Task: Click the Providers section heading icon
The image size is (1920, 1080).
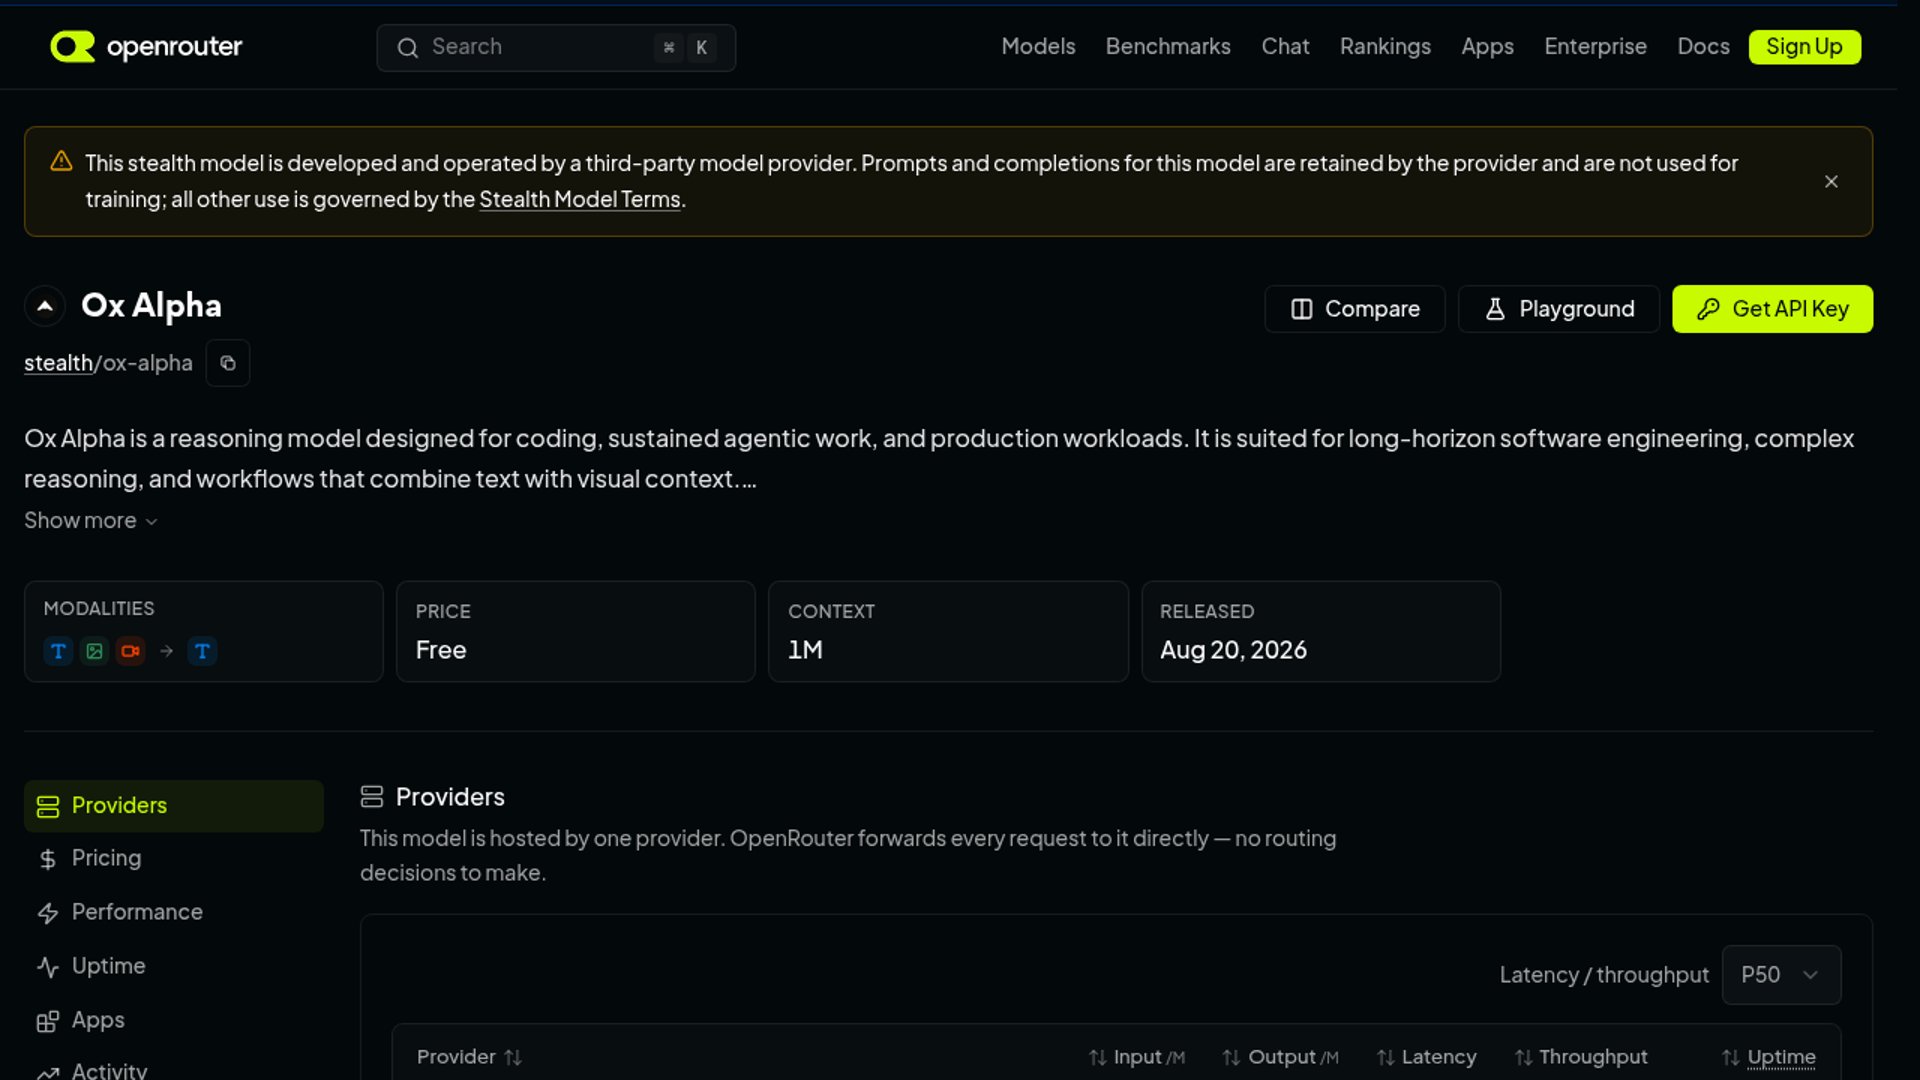Action: [372, 797]
